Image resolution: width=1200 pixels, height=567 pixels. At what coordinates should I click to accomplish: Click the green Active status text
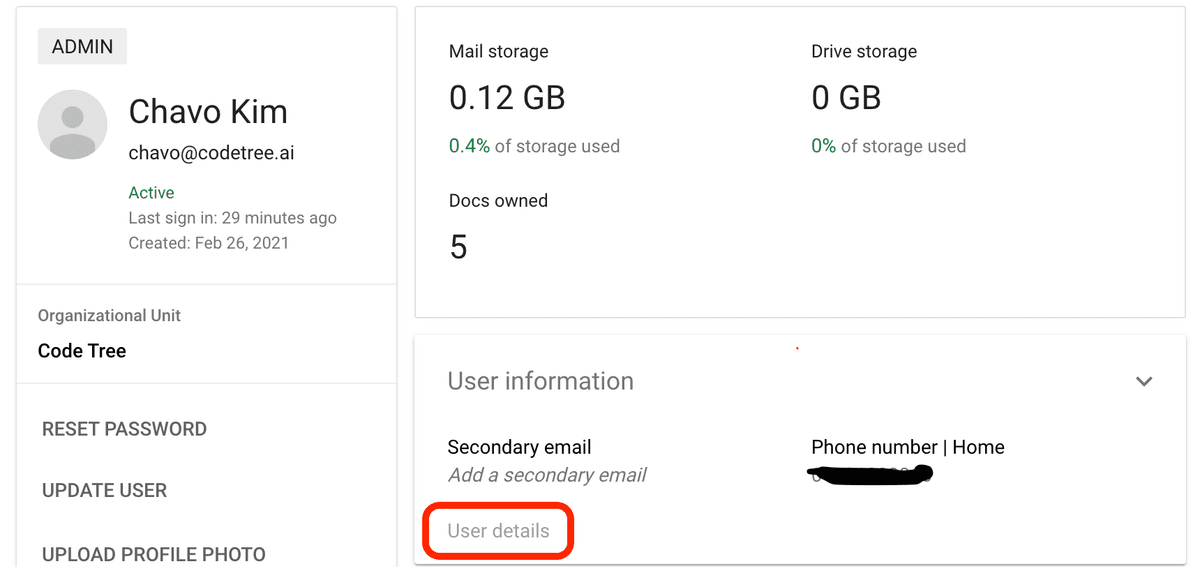(151, 193)
